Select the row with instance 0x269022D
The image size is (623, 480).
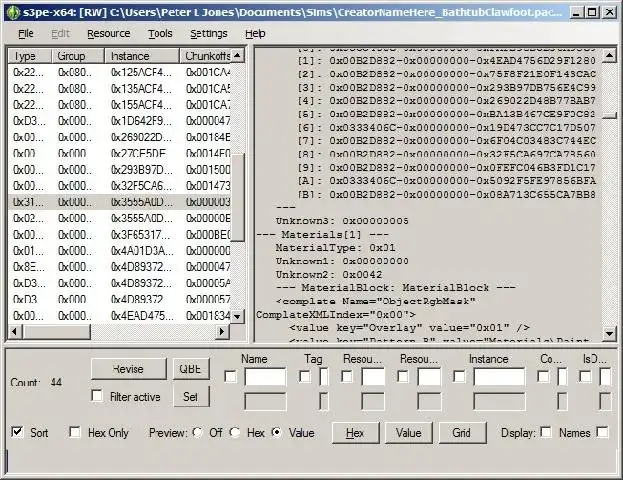pyautogui.click(x=119, y=137)
